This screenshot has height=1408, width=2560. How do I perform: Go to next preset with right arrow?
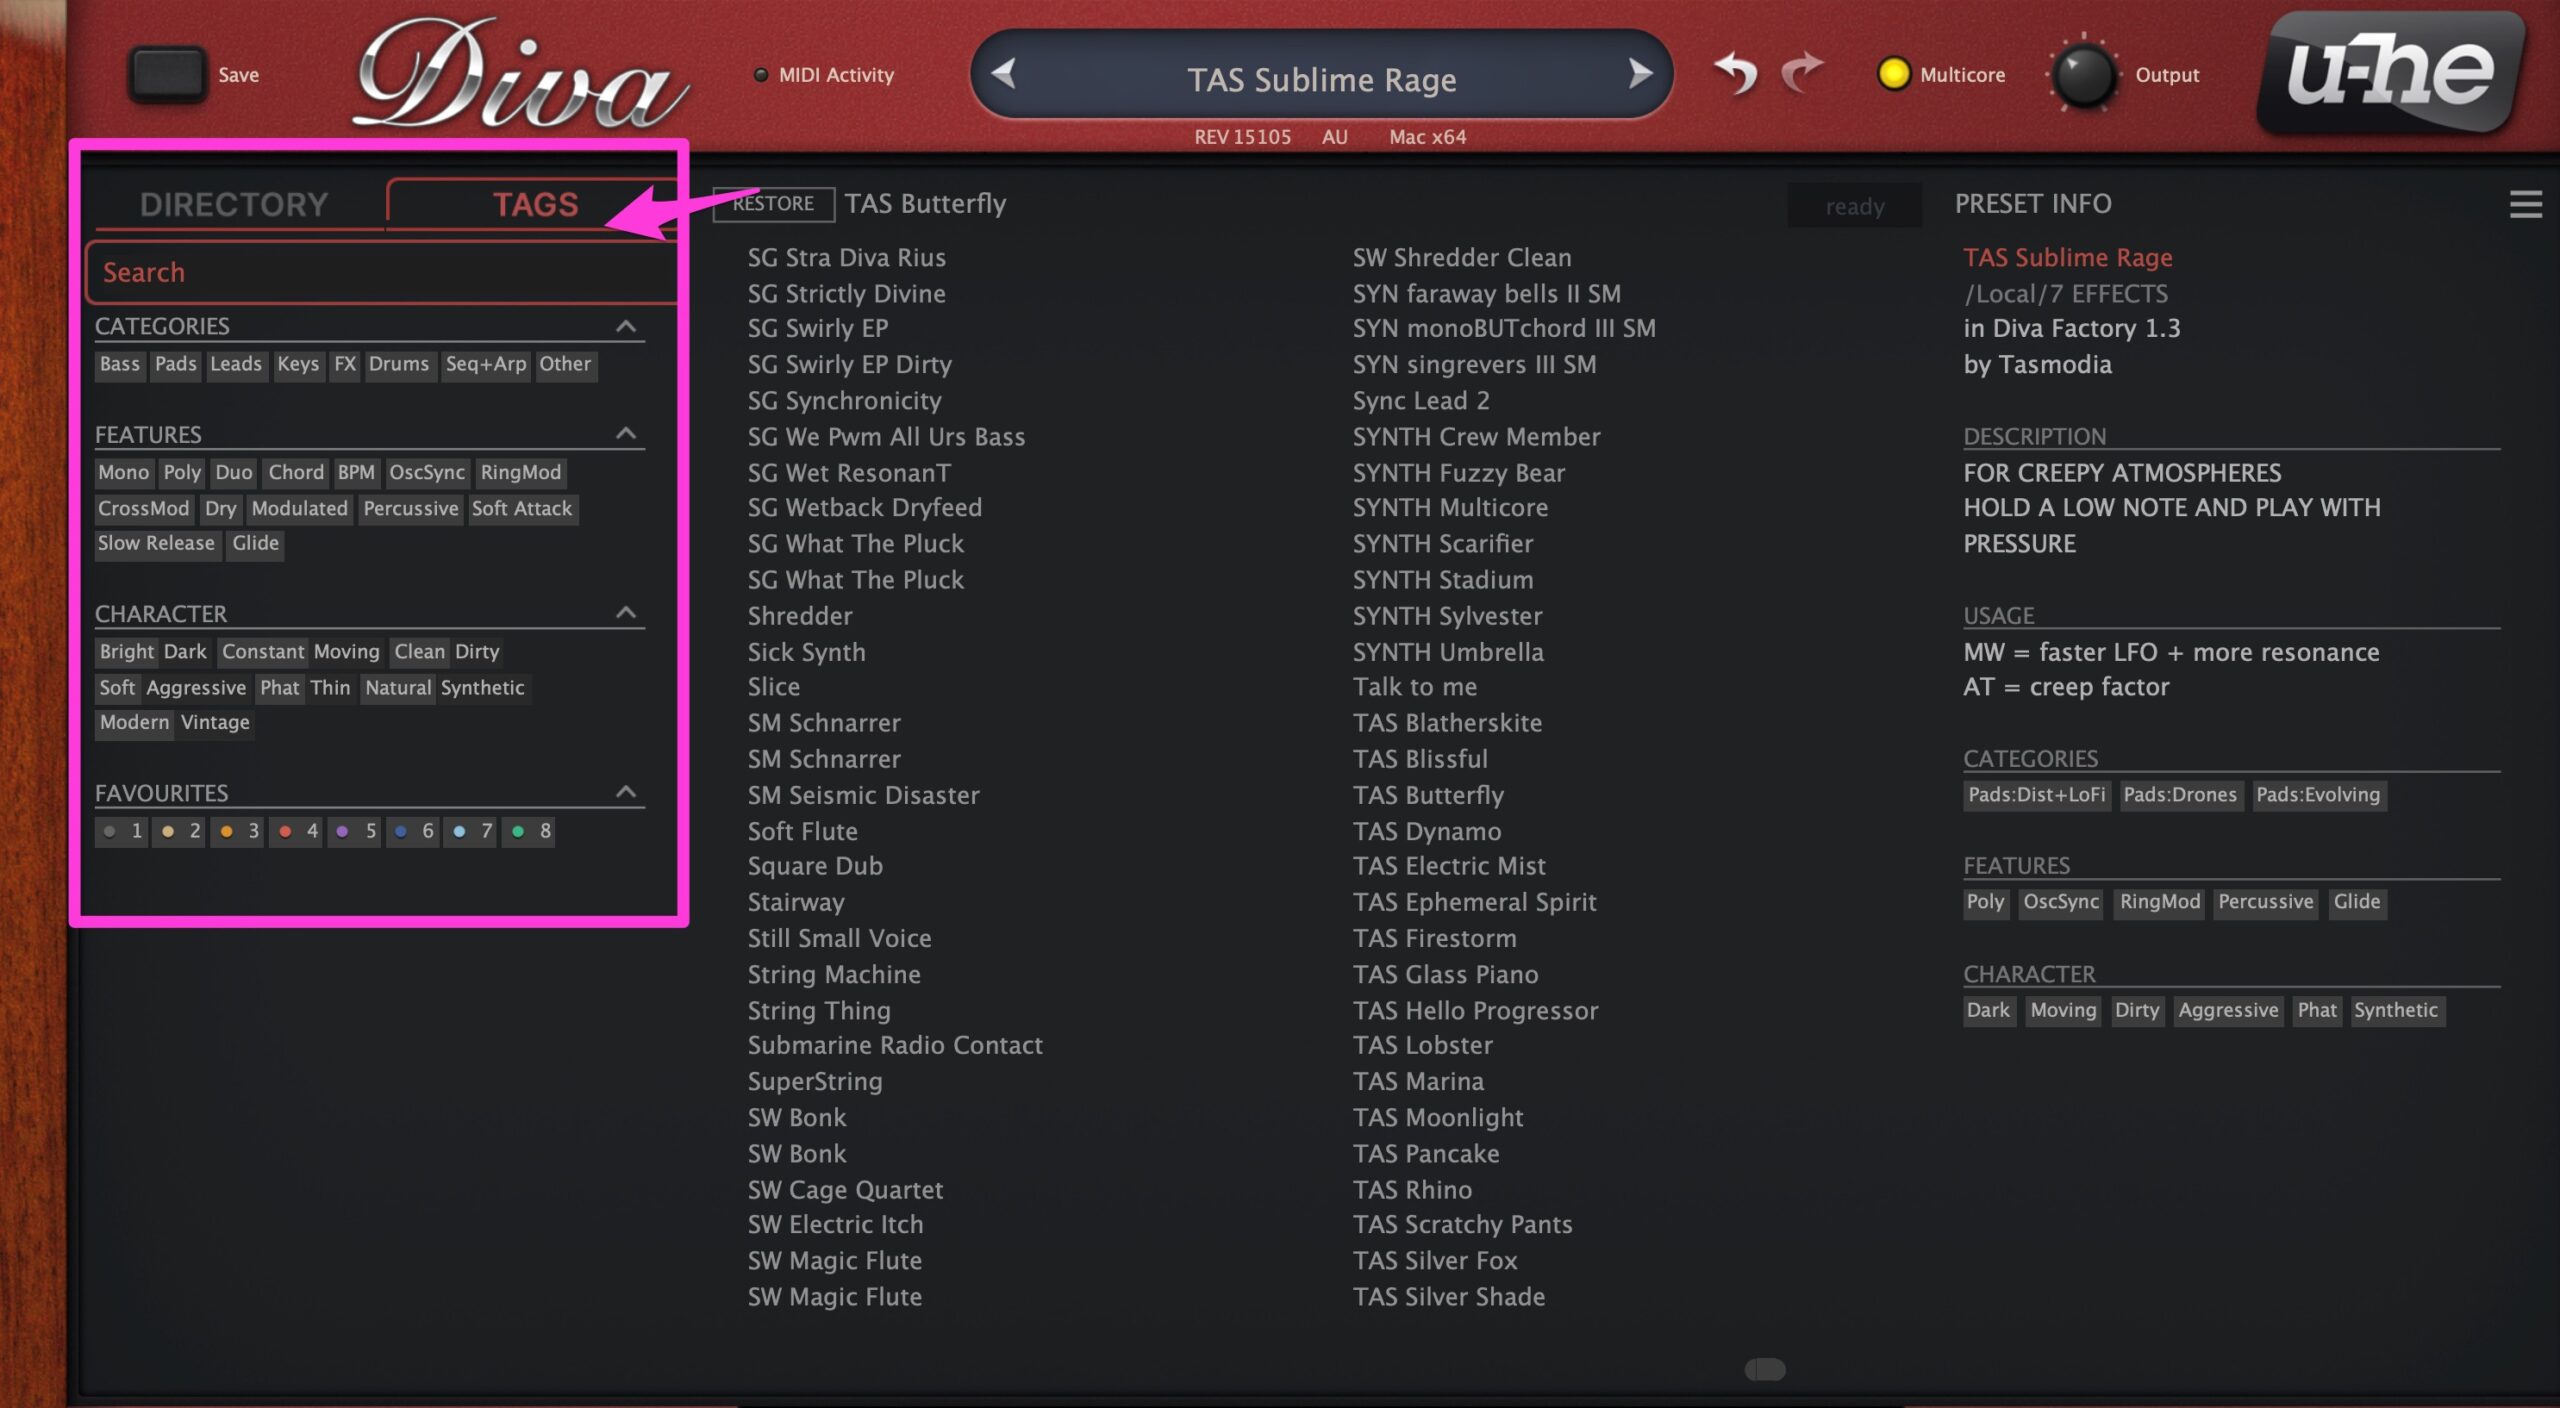pyautogui.click(x=1639, y=73)
